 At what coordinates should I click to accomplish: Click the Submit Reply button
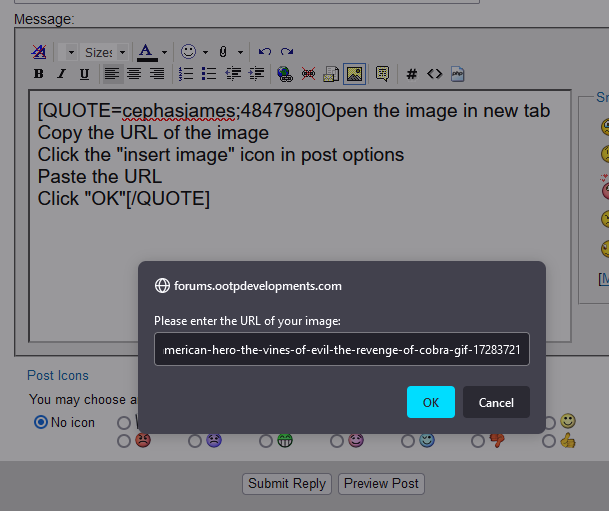[287, 483]
